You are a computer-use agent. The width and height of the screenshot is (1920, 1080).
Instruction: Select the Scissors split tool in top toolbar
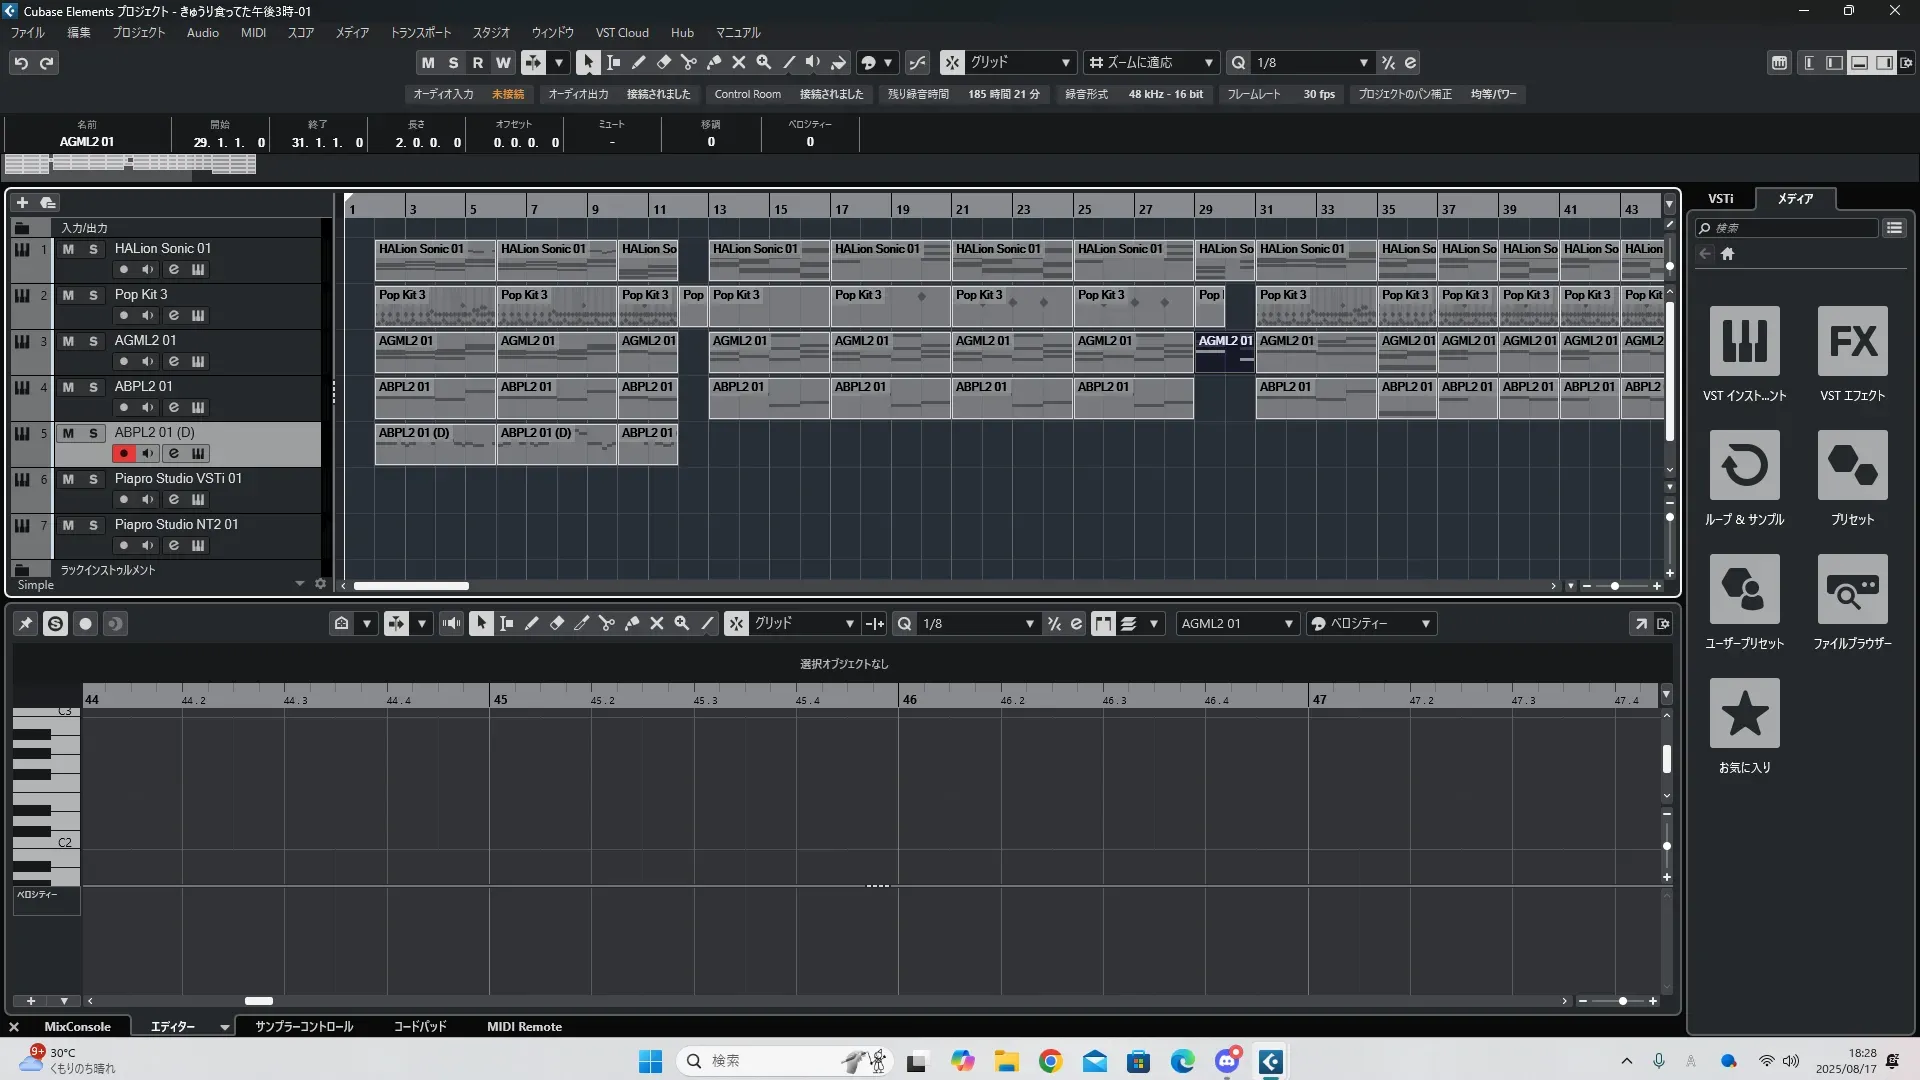[688, 62]
